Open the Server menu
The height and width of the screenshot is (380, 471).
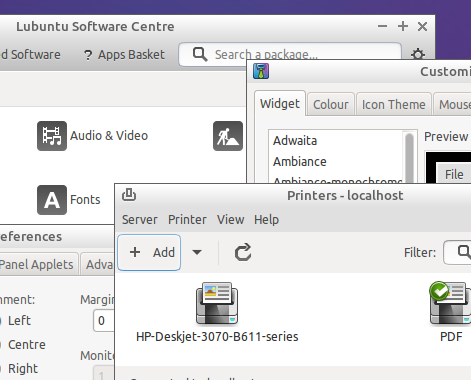coord(140,220)
